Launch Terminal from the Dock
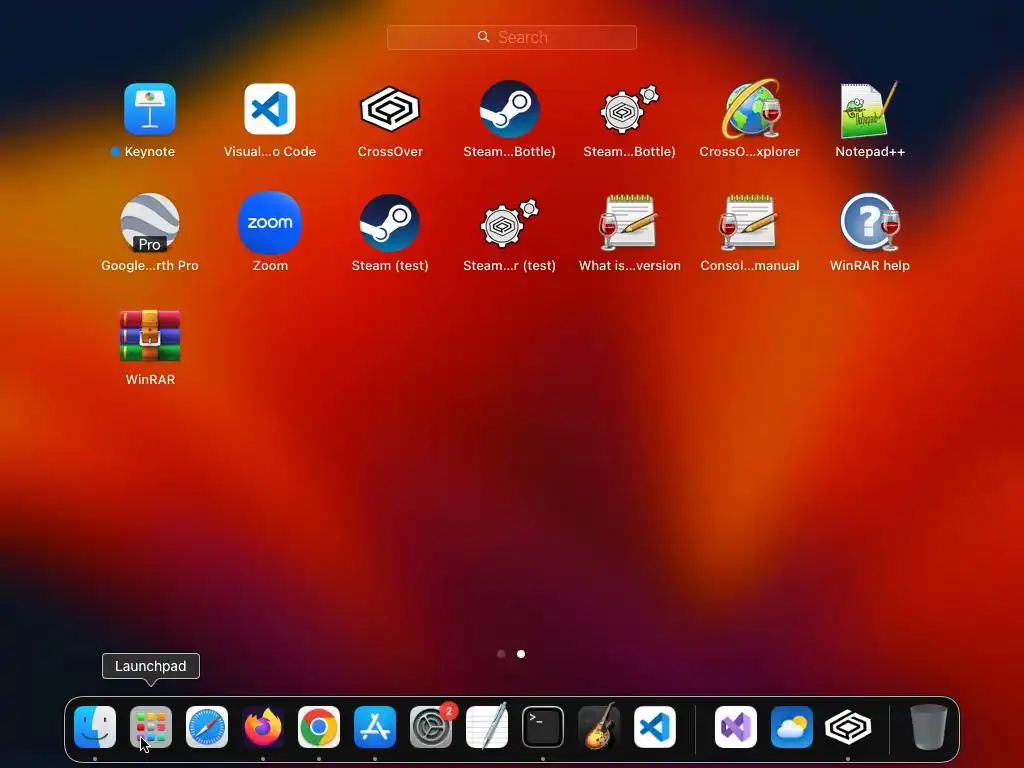Screen dimensions: 1024x768 [x=543, y=727]
